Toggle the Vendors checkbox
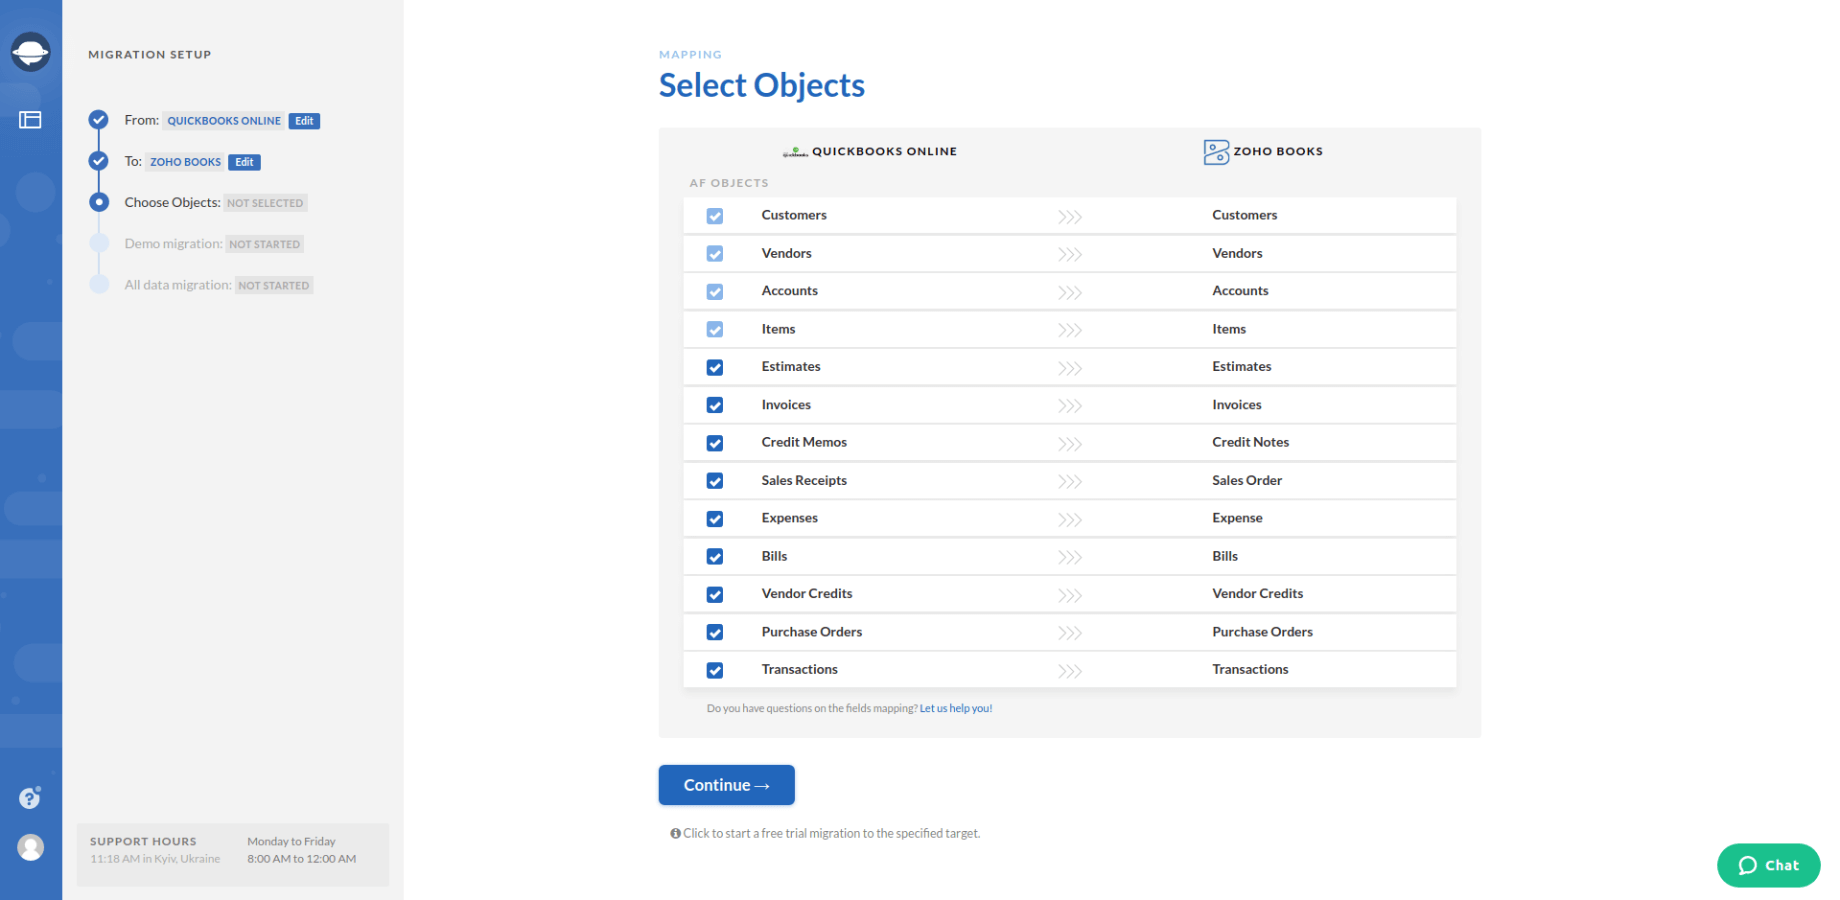Viewport: 1840px width, 900px height. (715, 254)
